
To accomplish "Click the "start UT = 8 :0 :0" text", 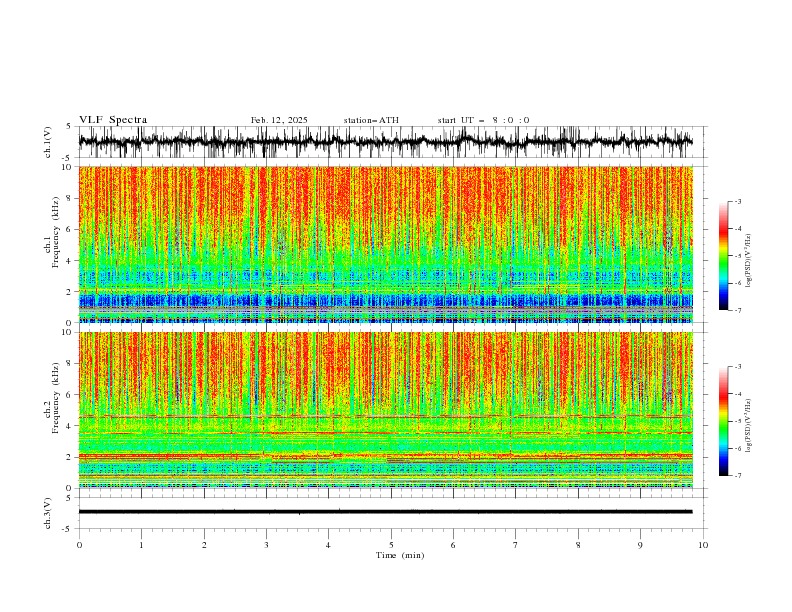I will (x=483, y=120).
